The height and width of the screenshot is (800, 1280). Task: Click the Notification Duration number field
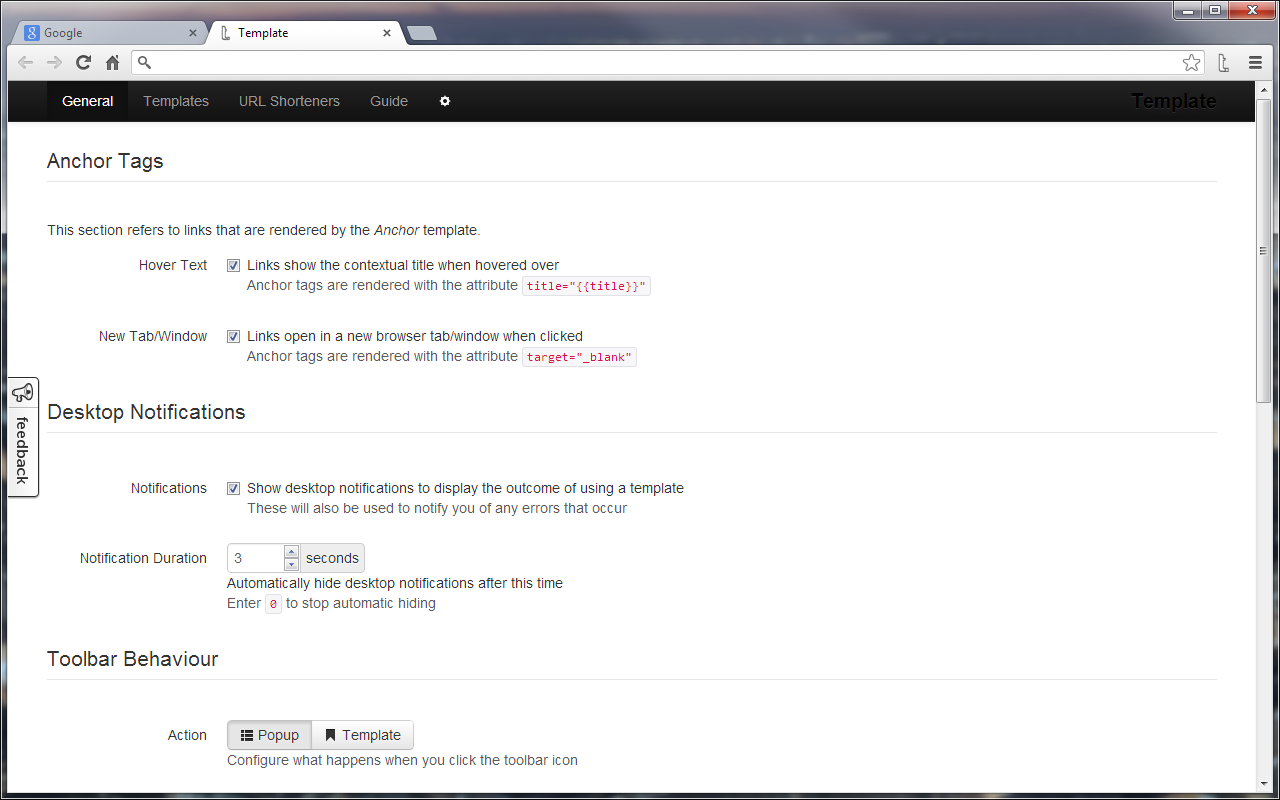tap(256, 558)
